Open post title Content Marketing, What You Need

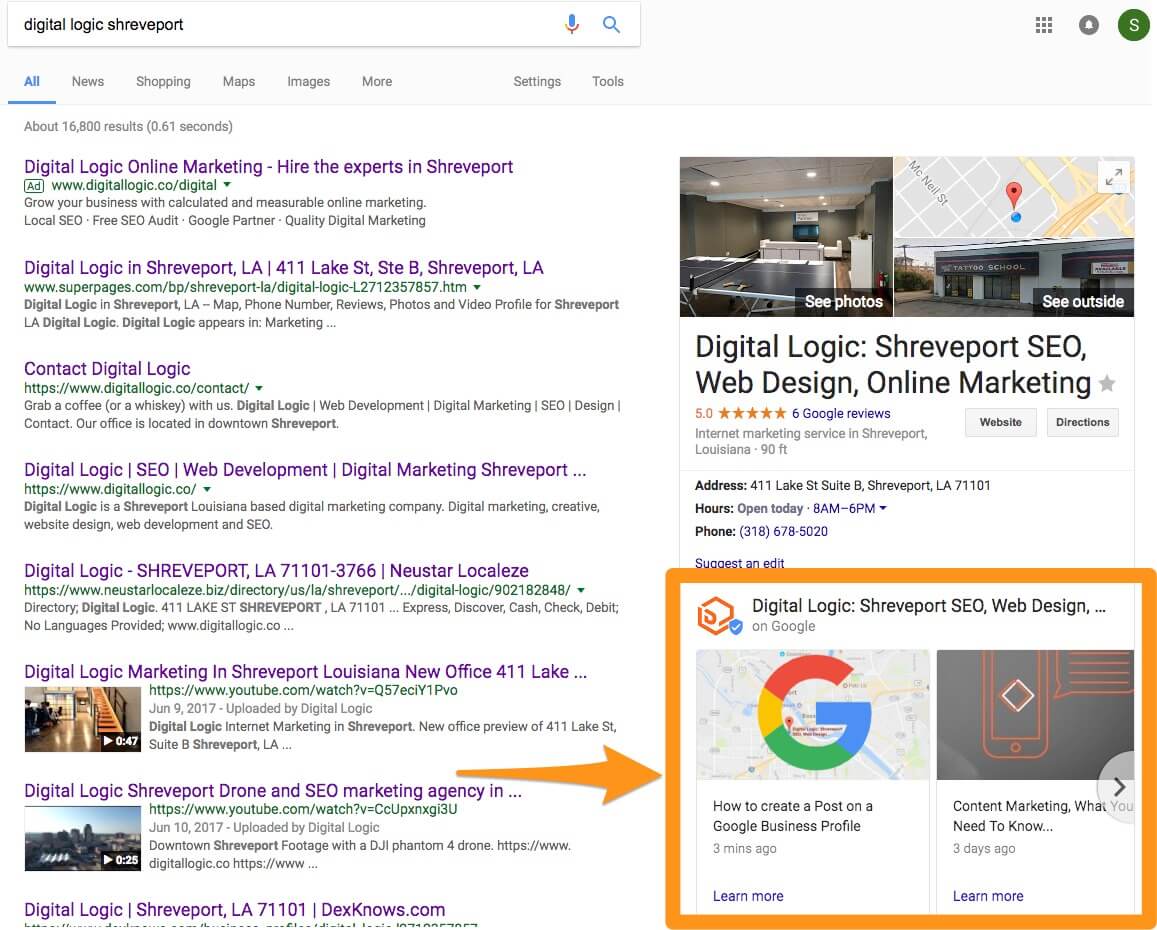click(1043, 816)
